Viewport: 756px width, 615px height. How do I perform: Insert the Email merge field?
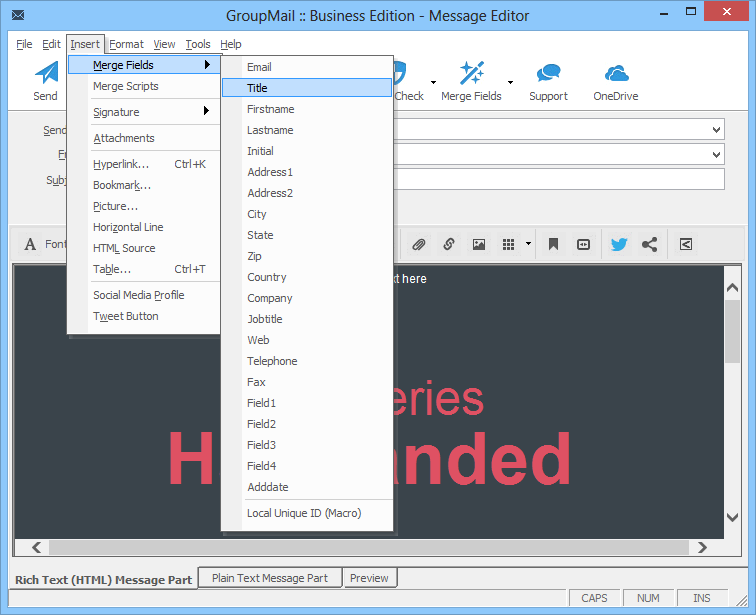[307, 67]
